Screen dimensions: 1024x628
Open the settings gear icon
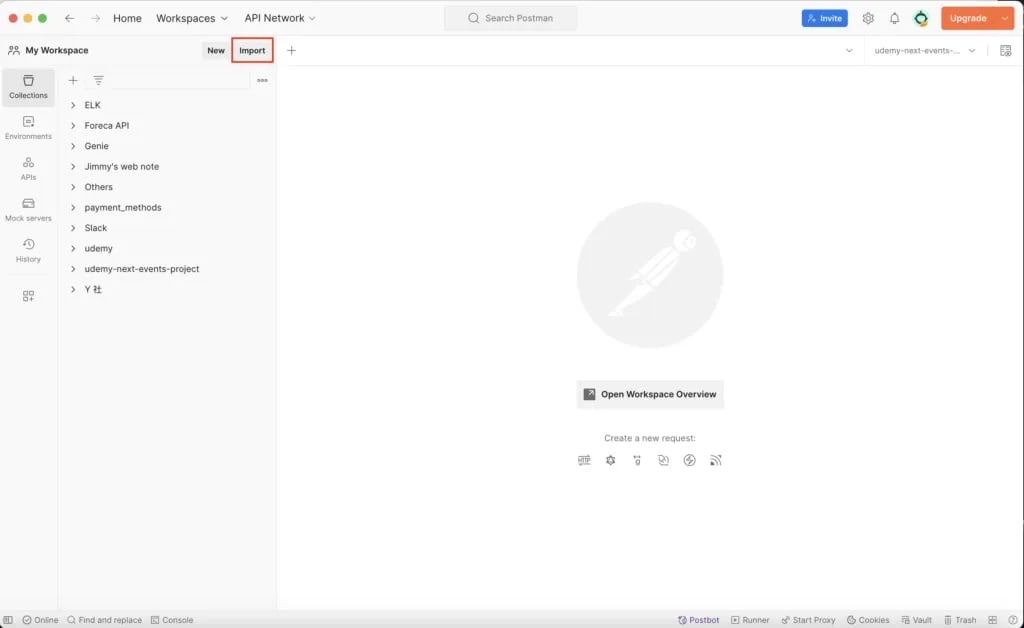868,18
